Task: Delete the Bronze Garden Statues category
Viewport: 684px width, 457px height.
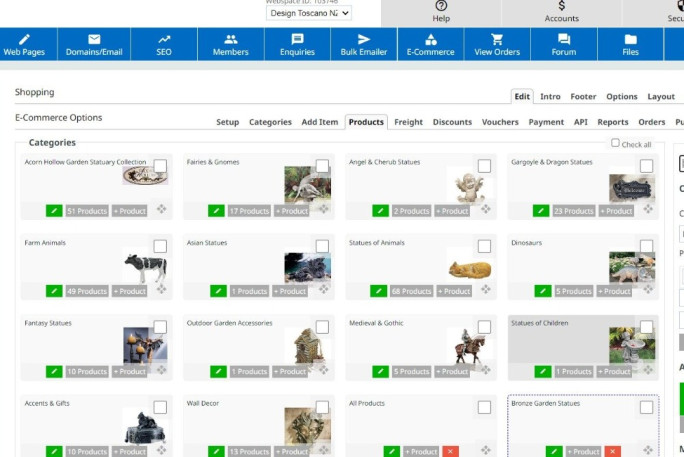Action: 612,451
